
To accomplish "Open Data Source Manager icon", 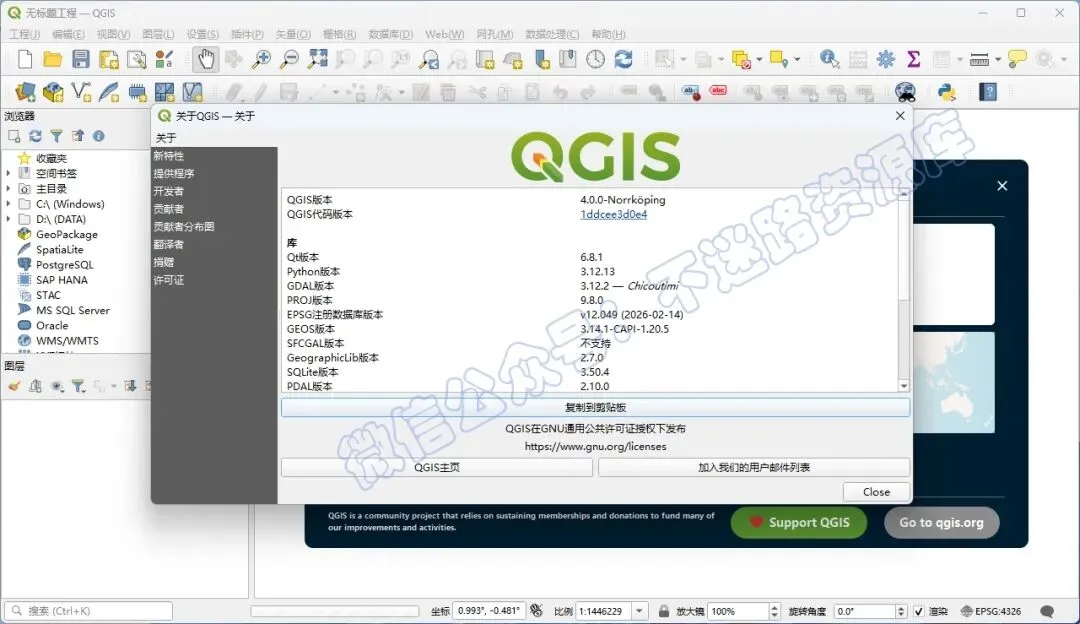I will click(25, 92).
